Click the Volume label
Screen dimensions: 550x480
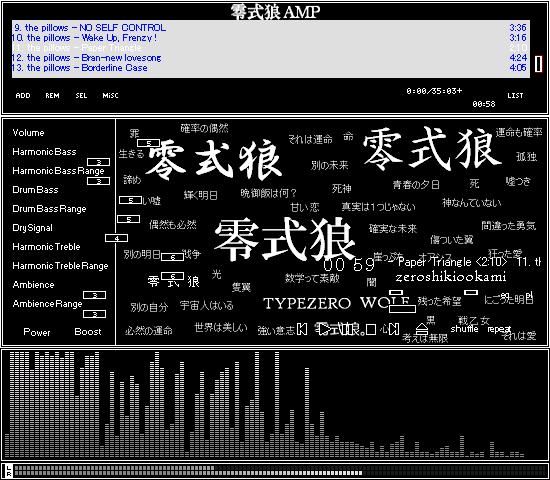tap(28, 133)
